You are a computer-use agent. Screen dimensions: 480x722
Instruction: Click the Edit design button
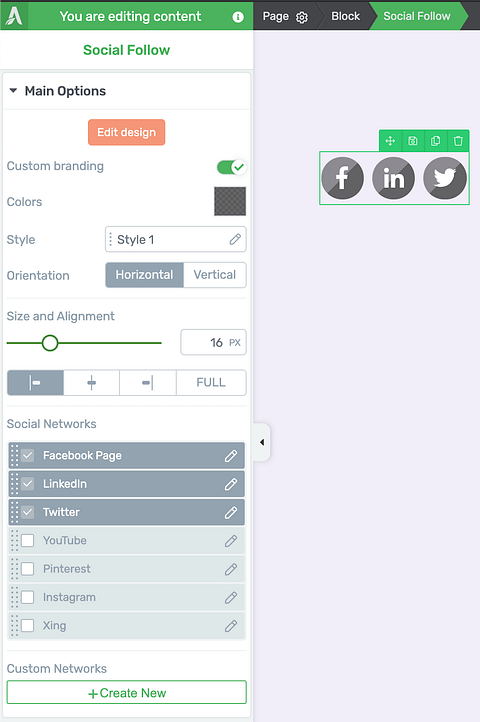127,133
